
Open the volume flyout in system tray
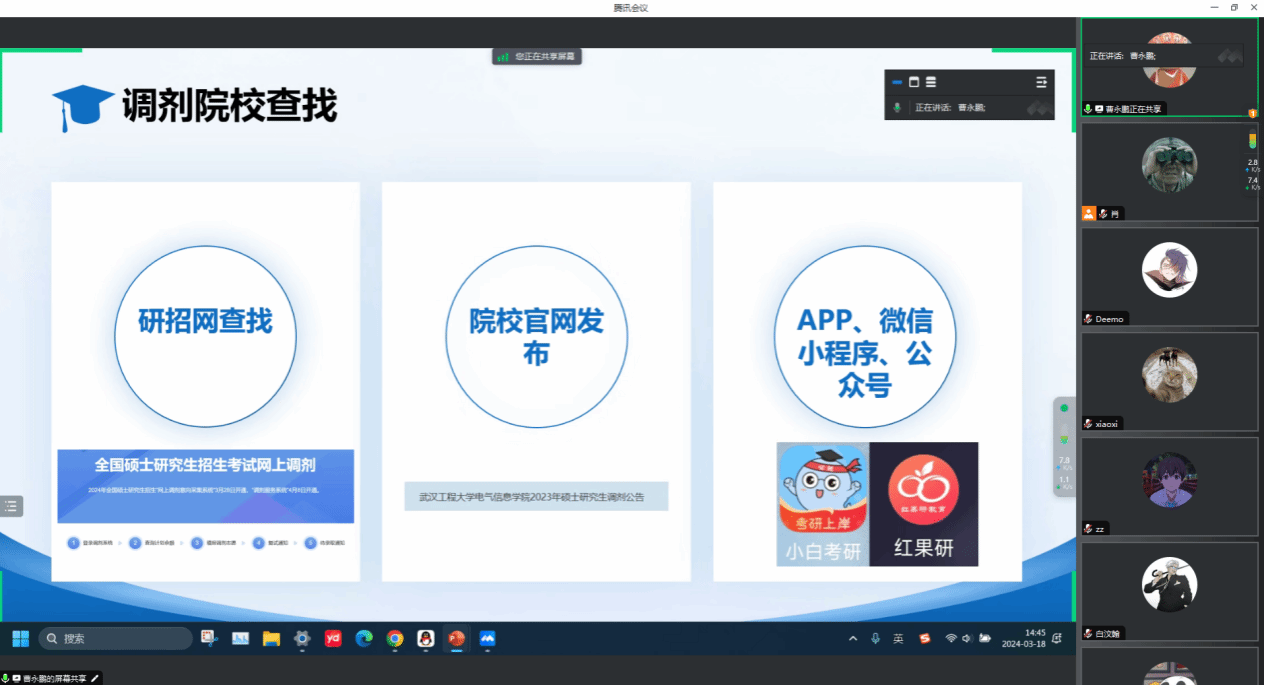(x=968, y=638)
